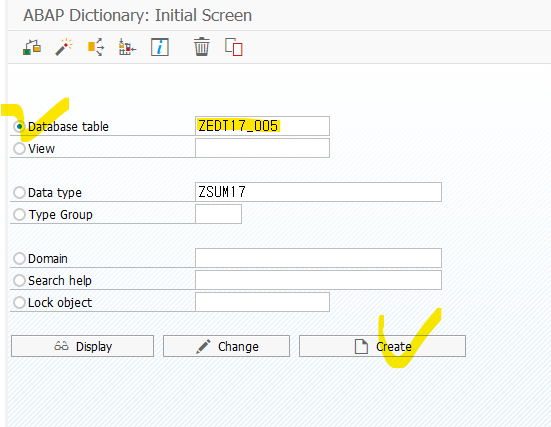Click the Copy objects icon
551x427 pixels.
[x=234, y=47]
